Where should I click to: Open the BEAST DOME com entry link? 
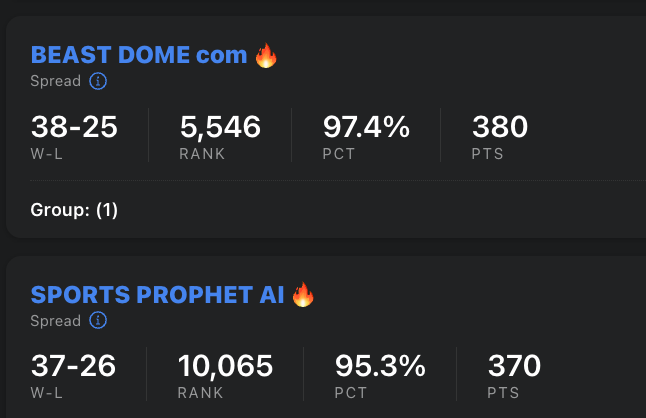click(x=139, y=55)
